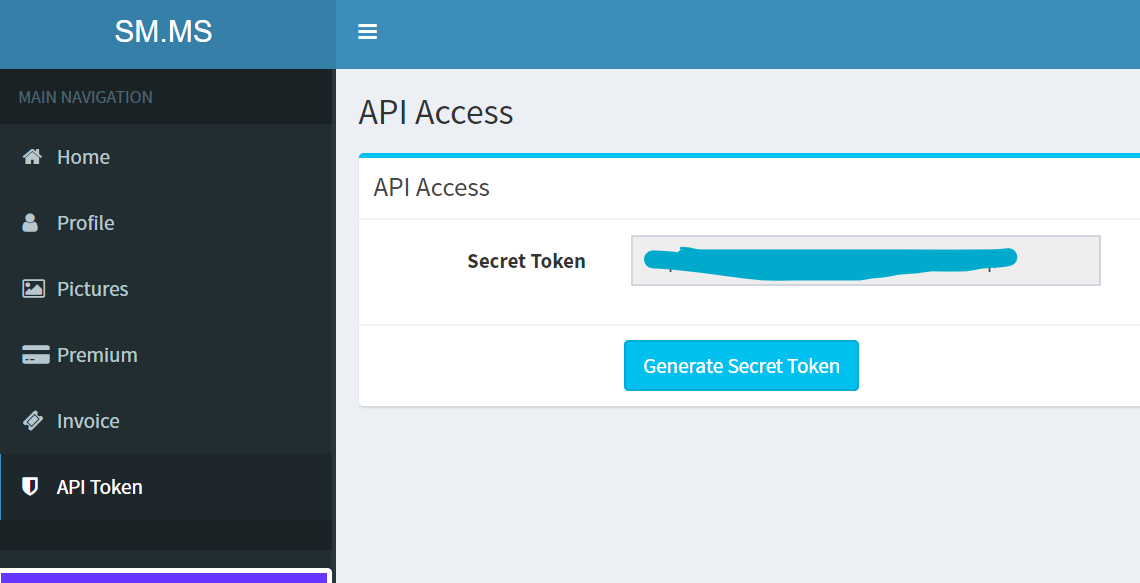
Task: Select Premium in the sidebar
Action: (x=97, y=355)
